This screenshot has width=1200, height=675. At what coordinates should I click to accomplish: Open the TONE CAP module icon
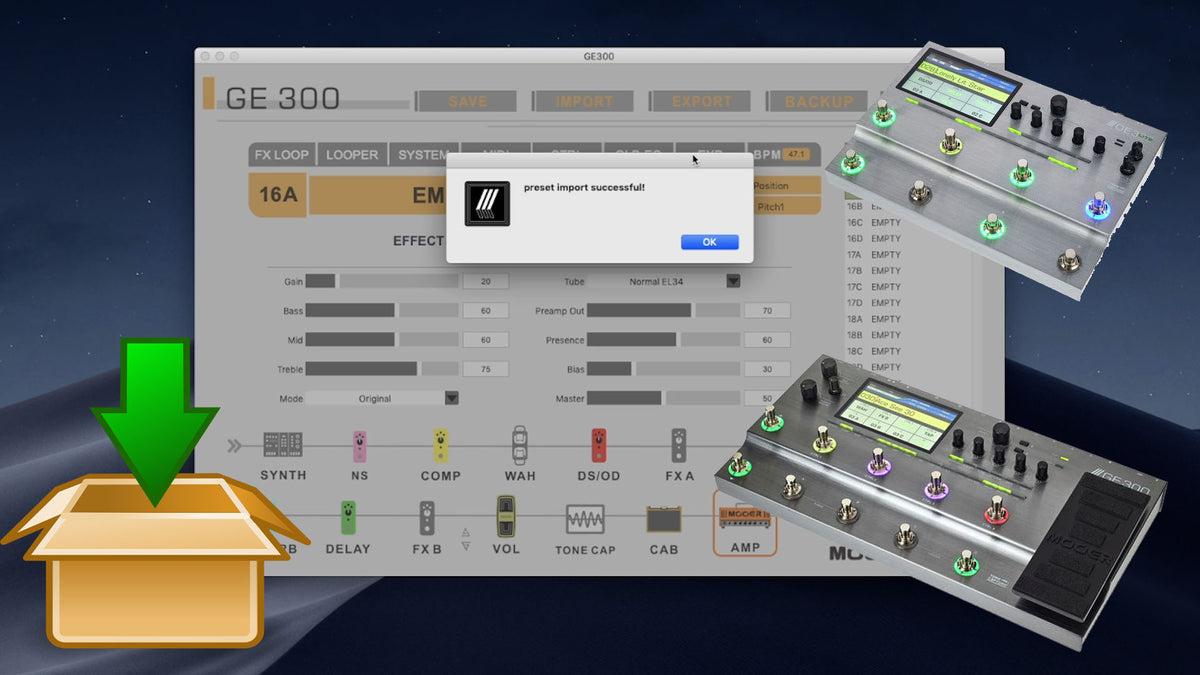[x=585, y=519]
